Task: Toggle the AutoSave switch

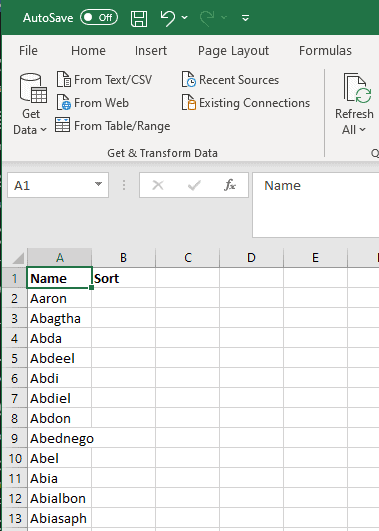Action: (x=99, y=17)
